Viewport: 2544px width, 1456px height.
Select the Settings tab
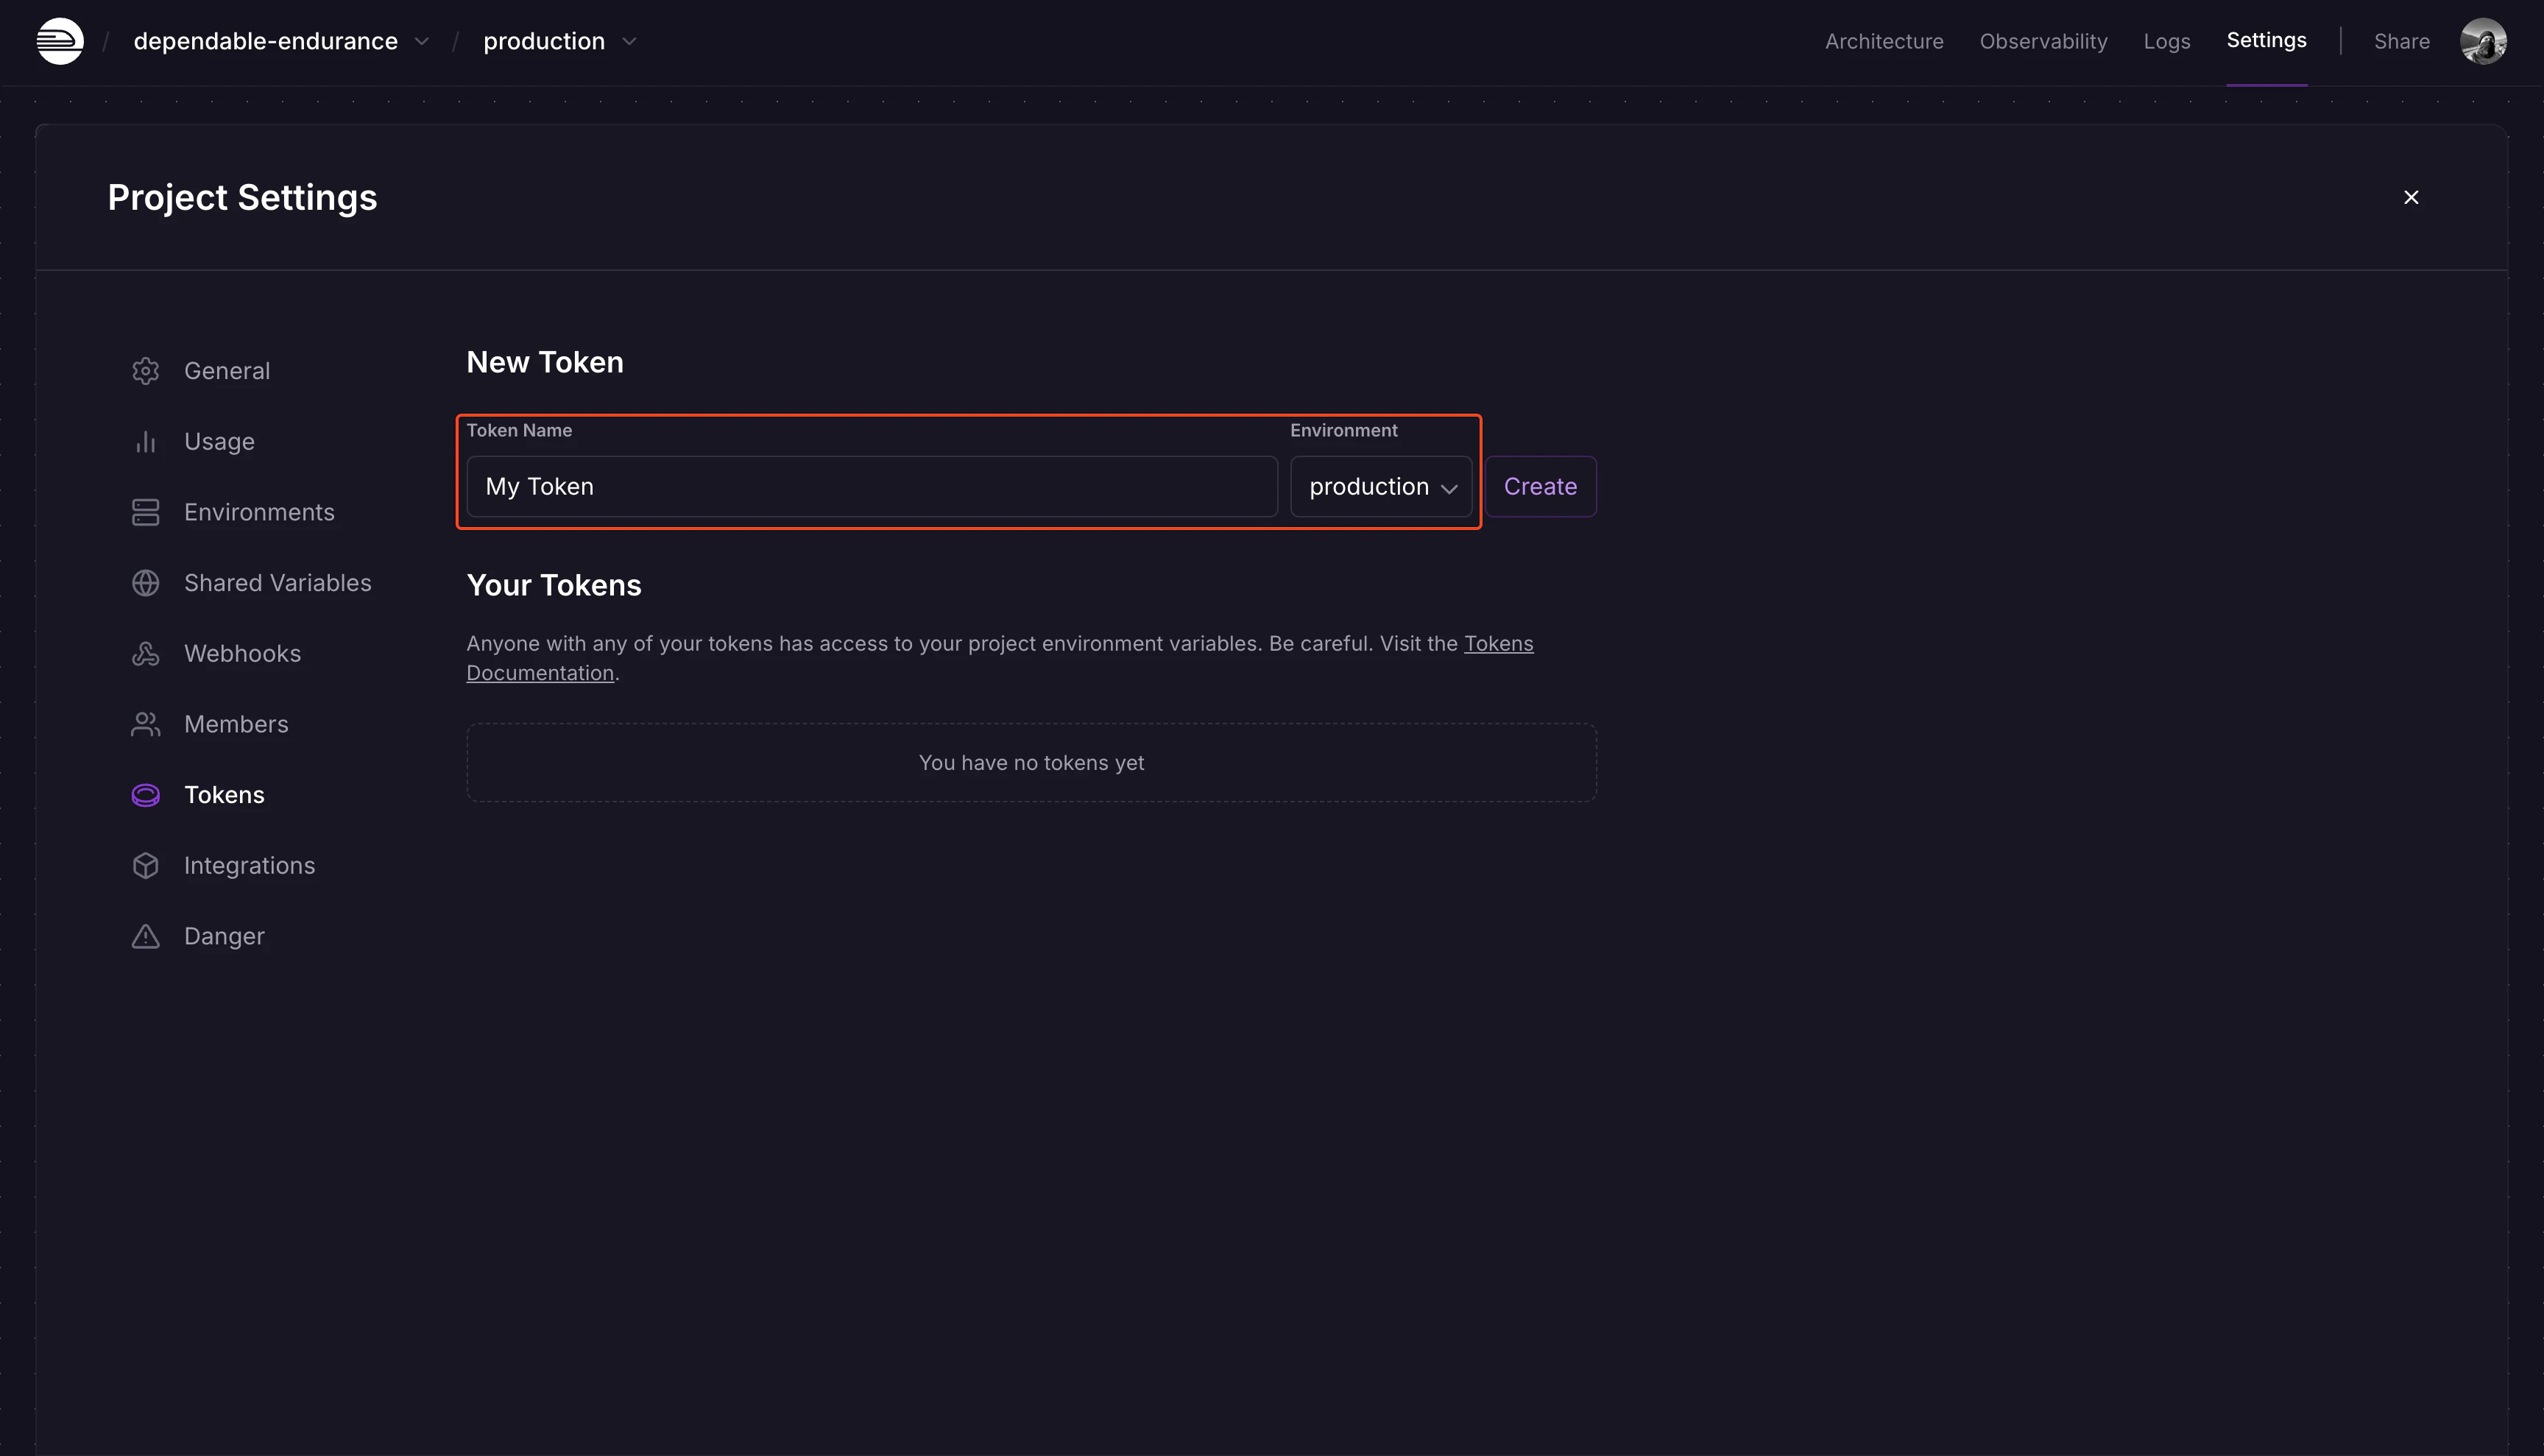2266,40
